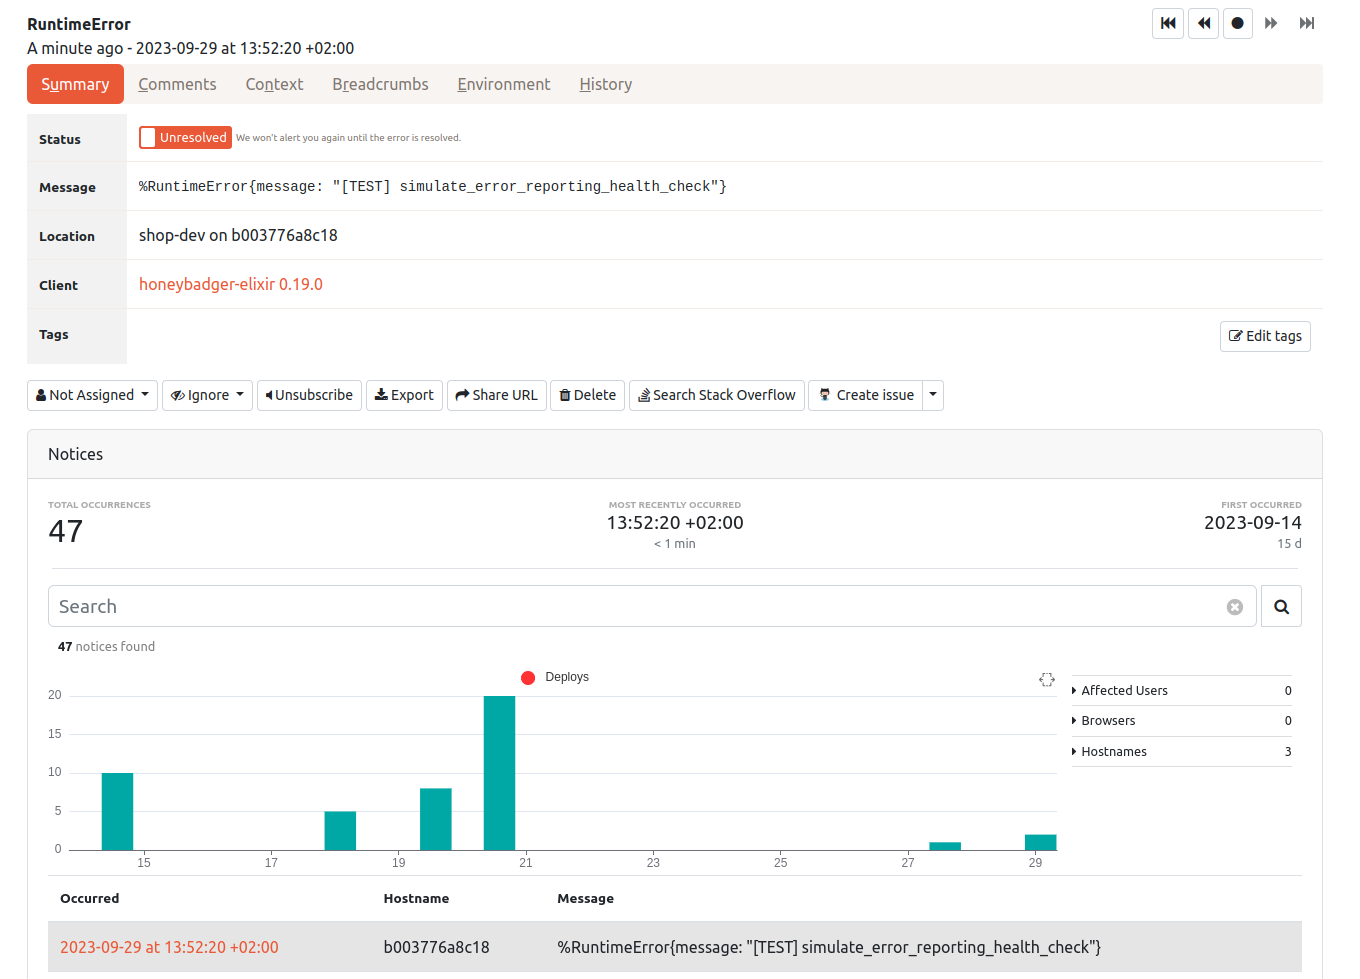Expand the Hostnames section
The image size is (1360, 979).
point(1113,752)
